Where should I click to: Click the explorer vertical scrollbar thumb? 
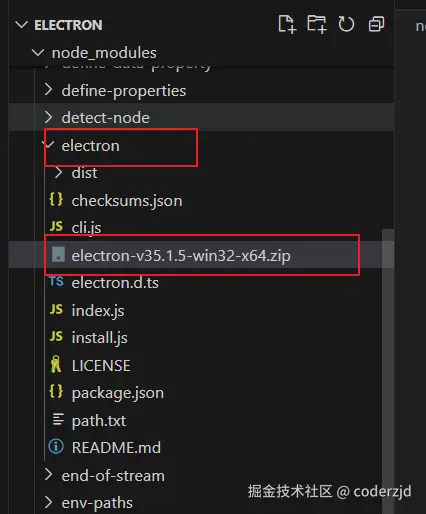tap(388, 371)
